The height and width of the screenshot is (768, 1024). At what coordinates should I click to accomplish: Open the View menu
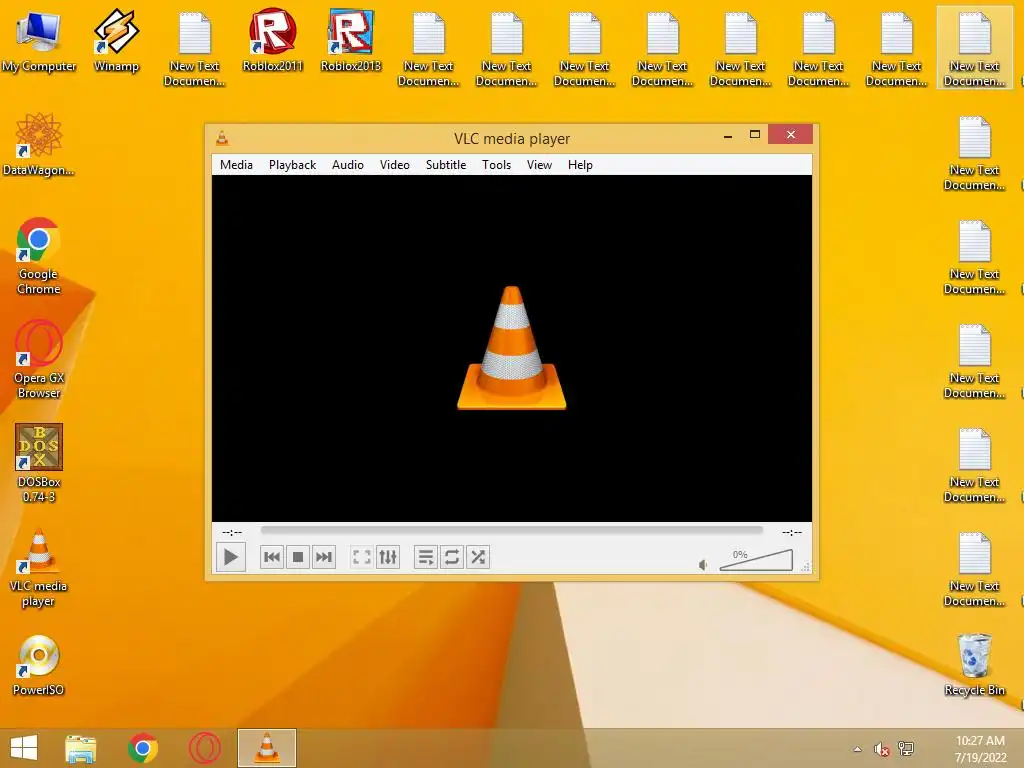(x=539, y=165)
